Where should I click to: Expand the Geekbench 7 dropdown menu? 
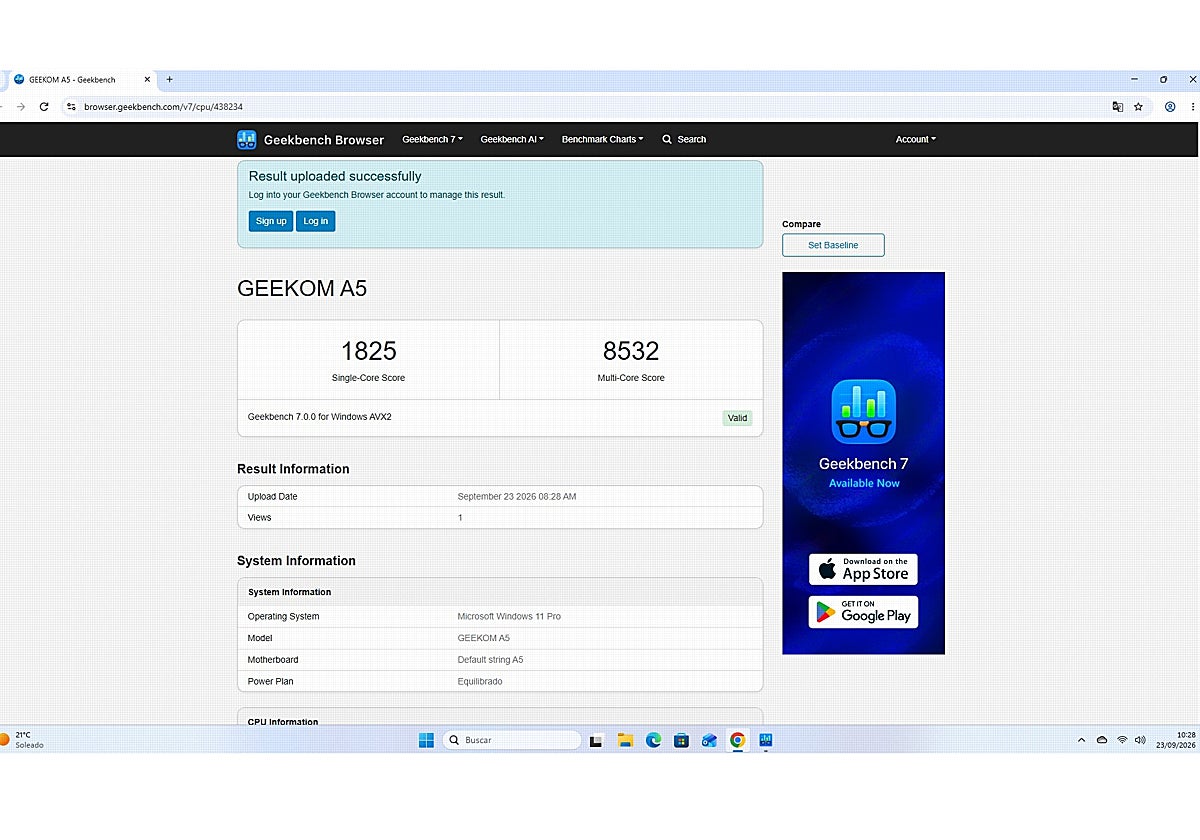tap(432, 140)
